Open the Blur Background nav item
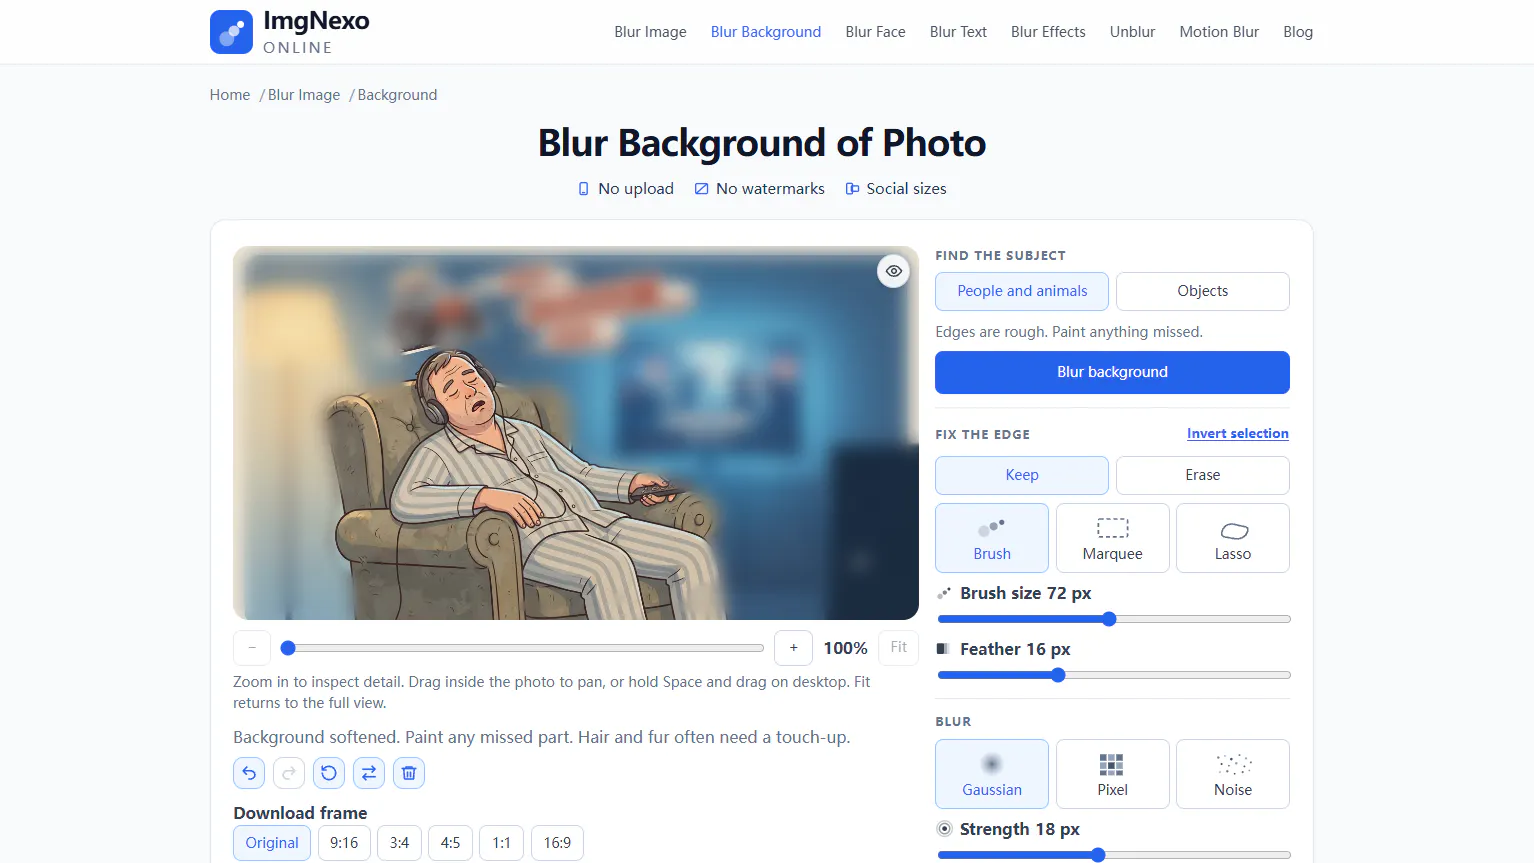The height and width of the screenshot is (863, 1534). coord(766,32)
